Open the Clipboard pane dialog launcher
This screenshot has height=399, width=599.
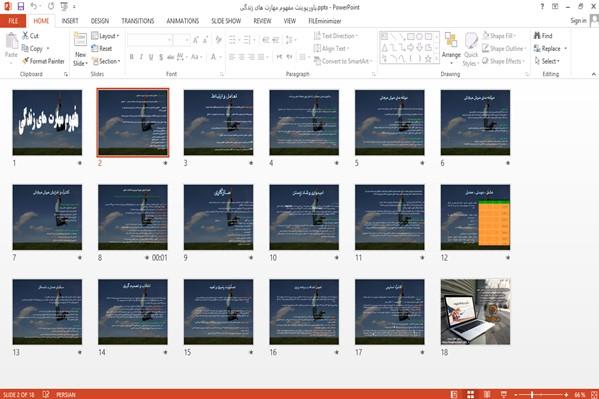point(66,75)
